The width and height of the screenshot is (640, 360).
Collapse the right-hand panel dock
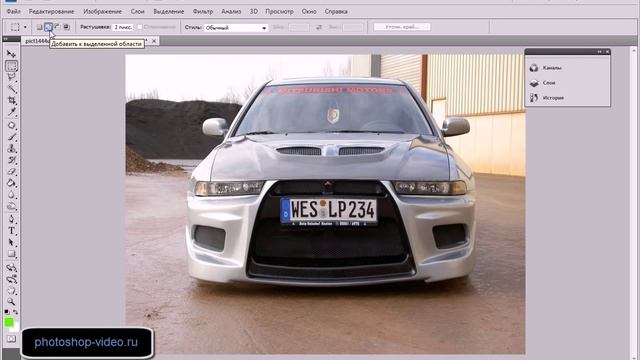(599, 52)
